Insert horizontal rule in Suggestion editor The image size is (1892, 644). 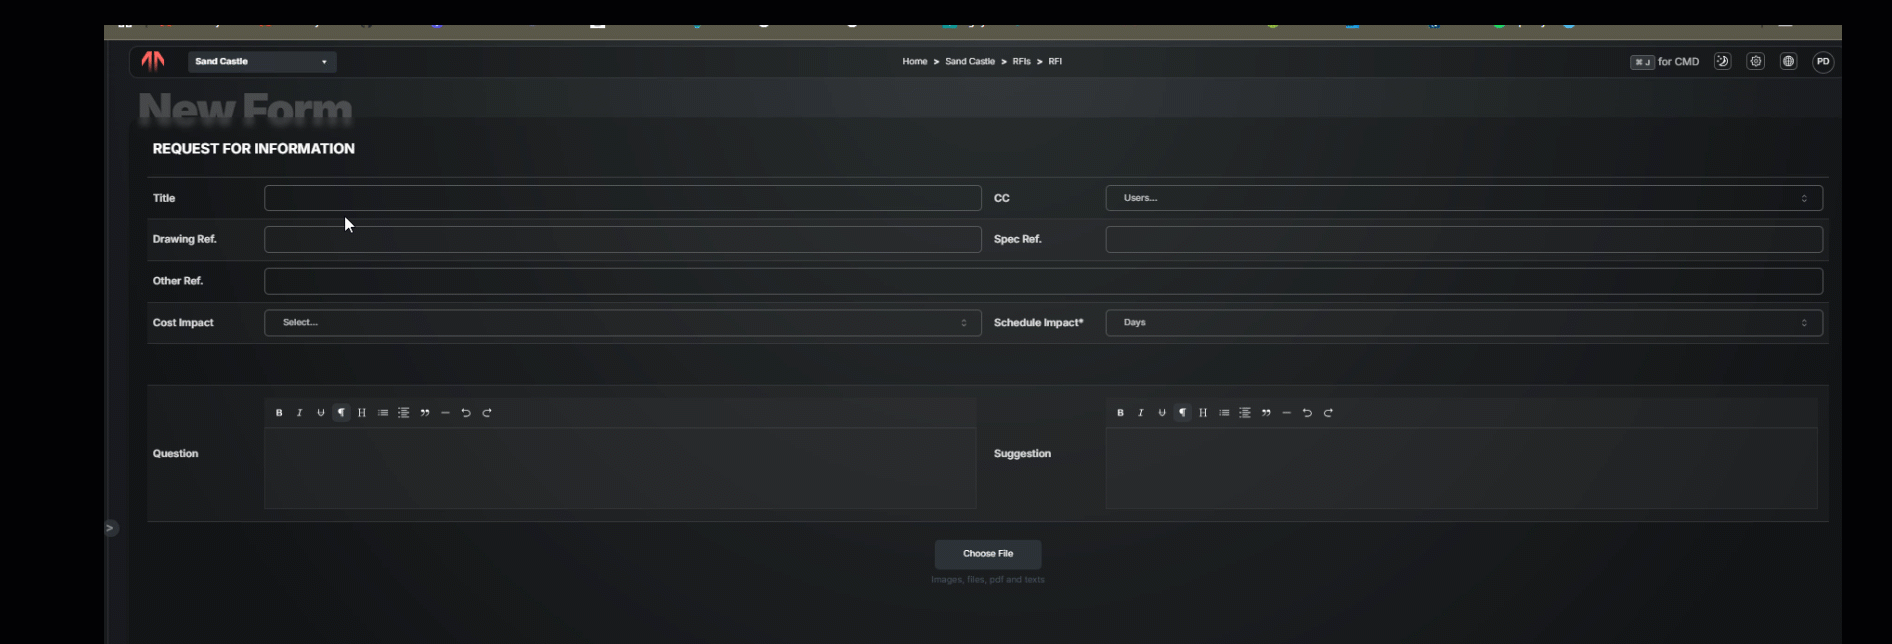click(1286, 413)
